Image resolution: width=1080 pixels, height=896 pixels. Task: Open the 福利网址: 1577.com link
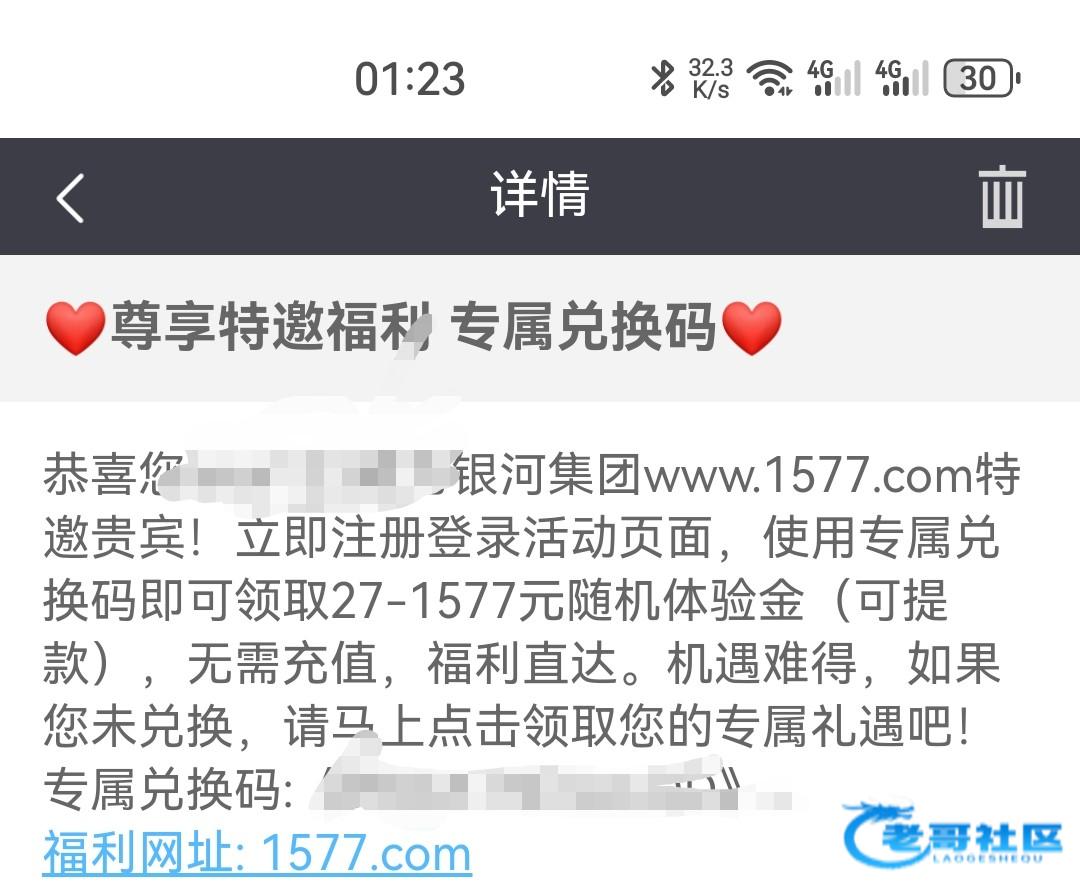pos(257,853)
